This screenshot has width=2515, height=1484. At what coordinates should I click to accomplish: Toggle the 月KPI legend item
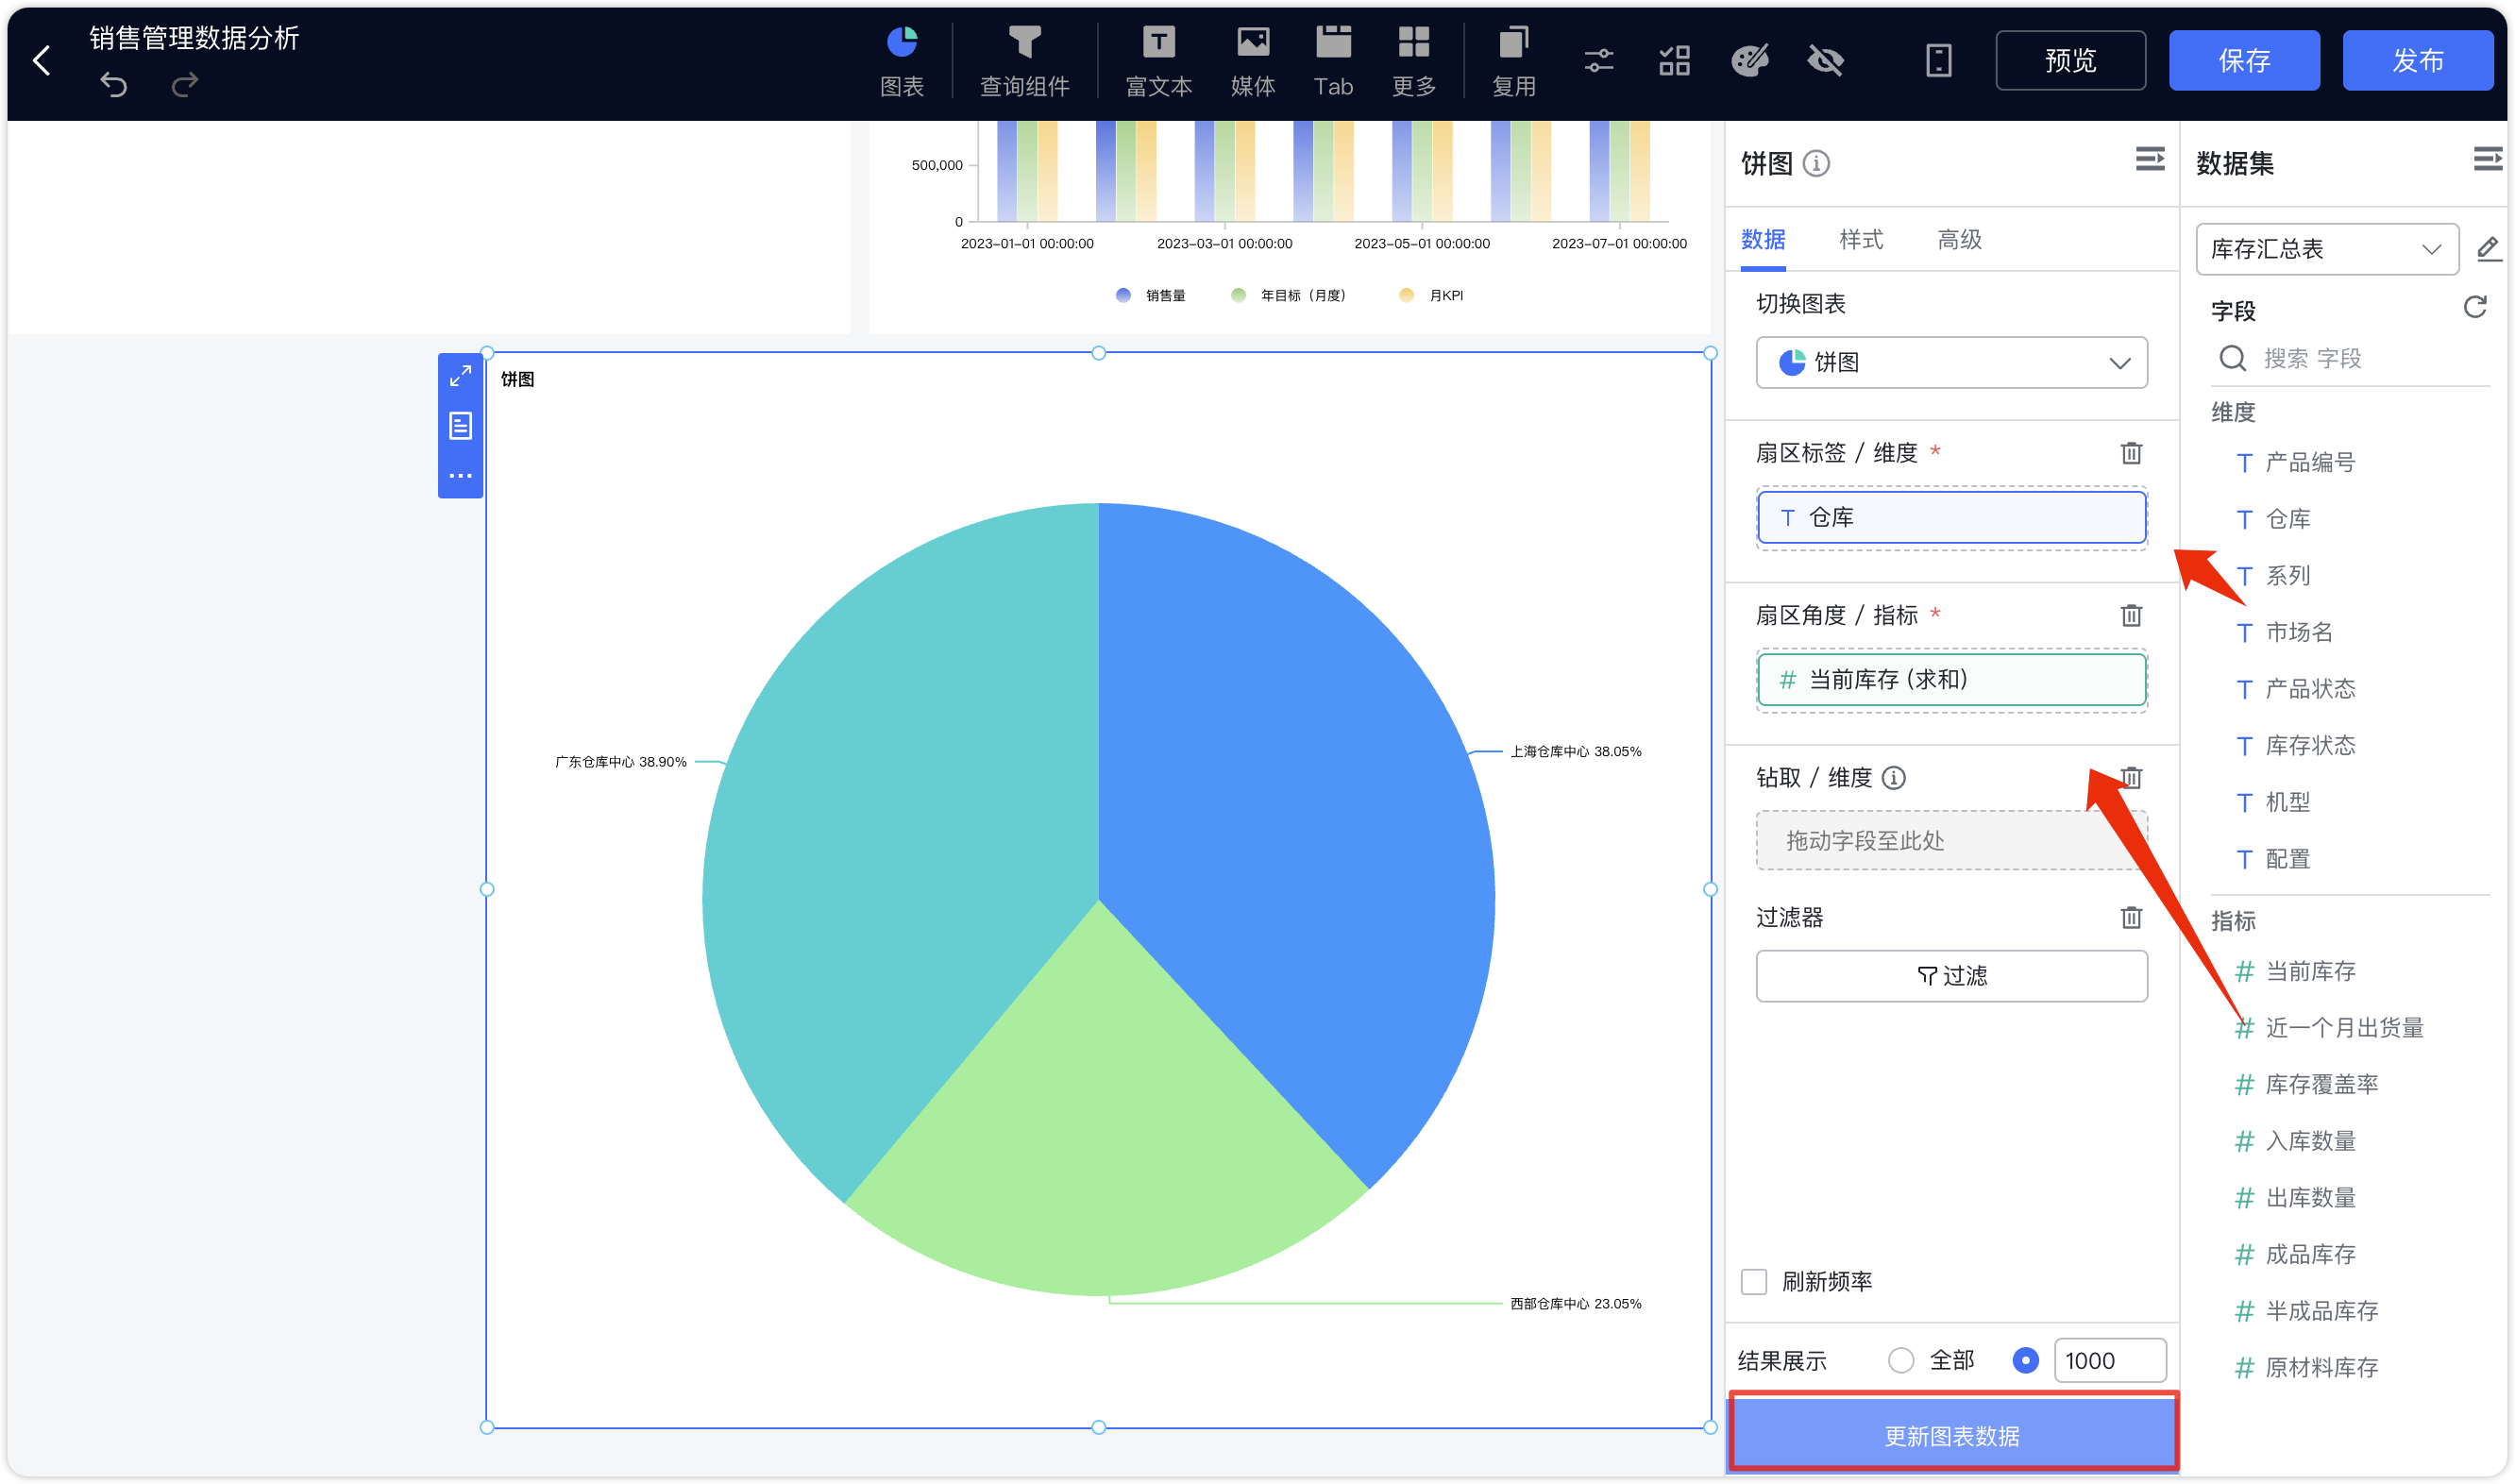click(1431, 296)
